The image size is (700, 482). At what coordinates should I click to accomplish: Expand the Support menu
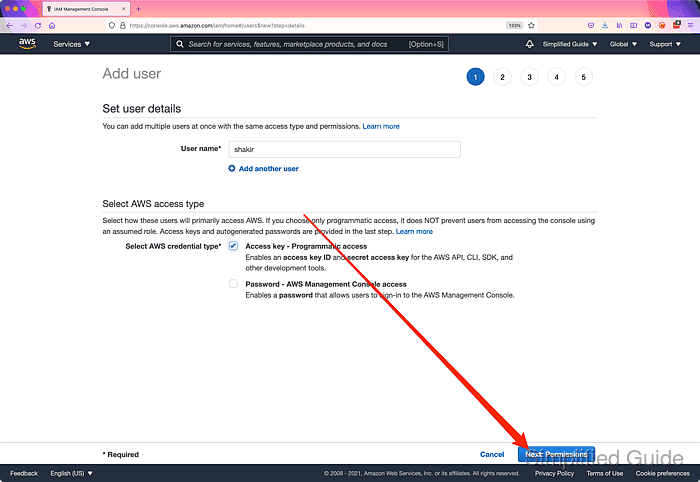tap(665, 44)
